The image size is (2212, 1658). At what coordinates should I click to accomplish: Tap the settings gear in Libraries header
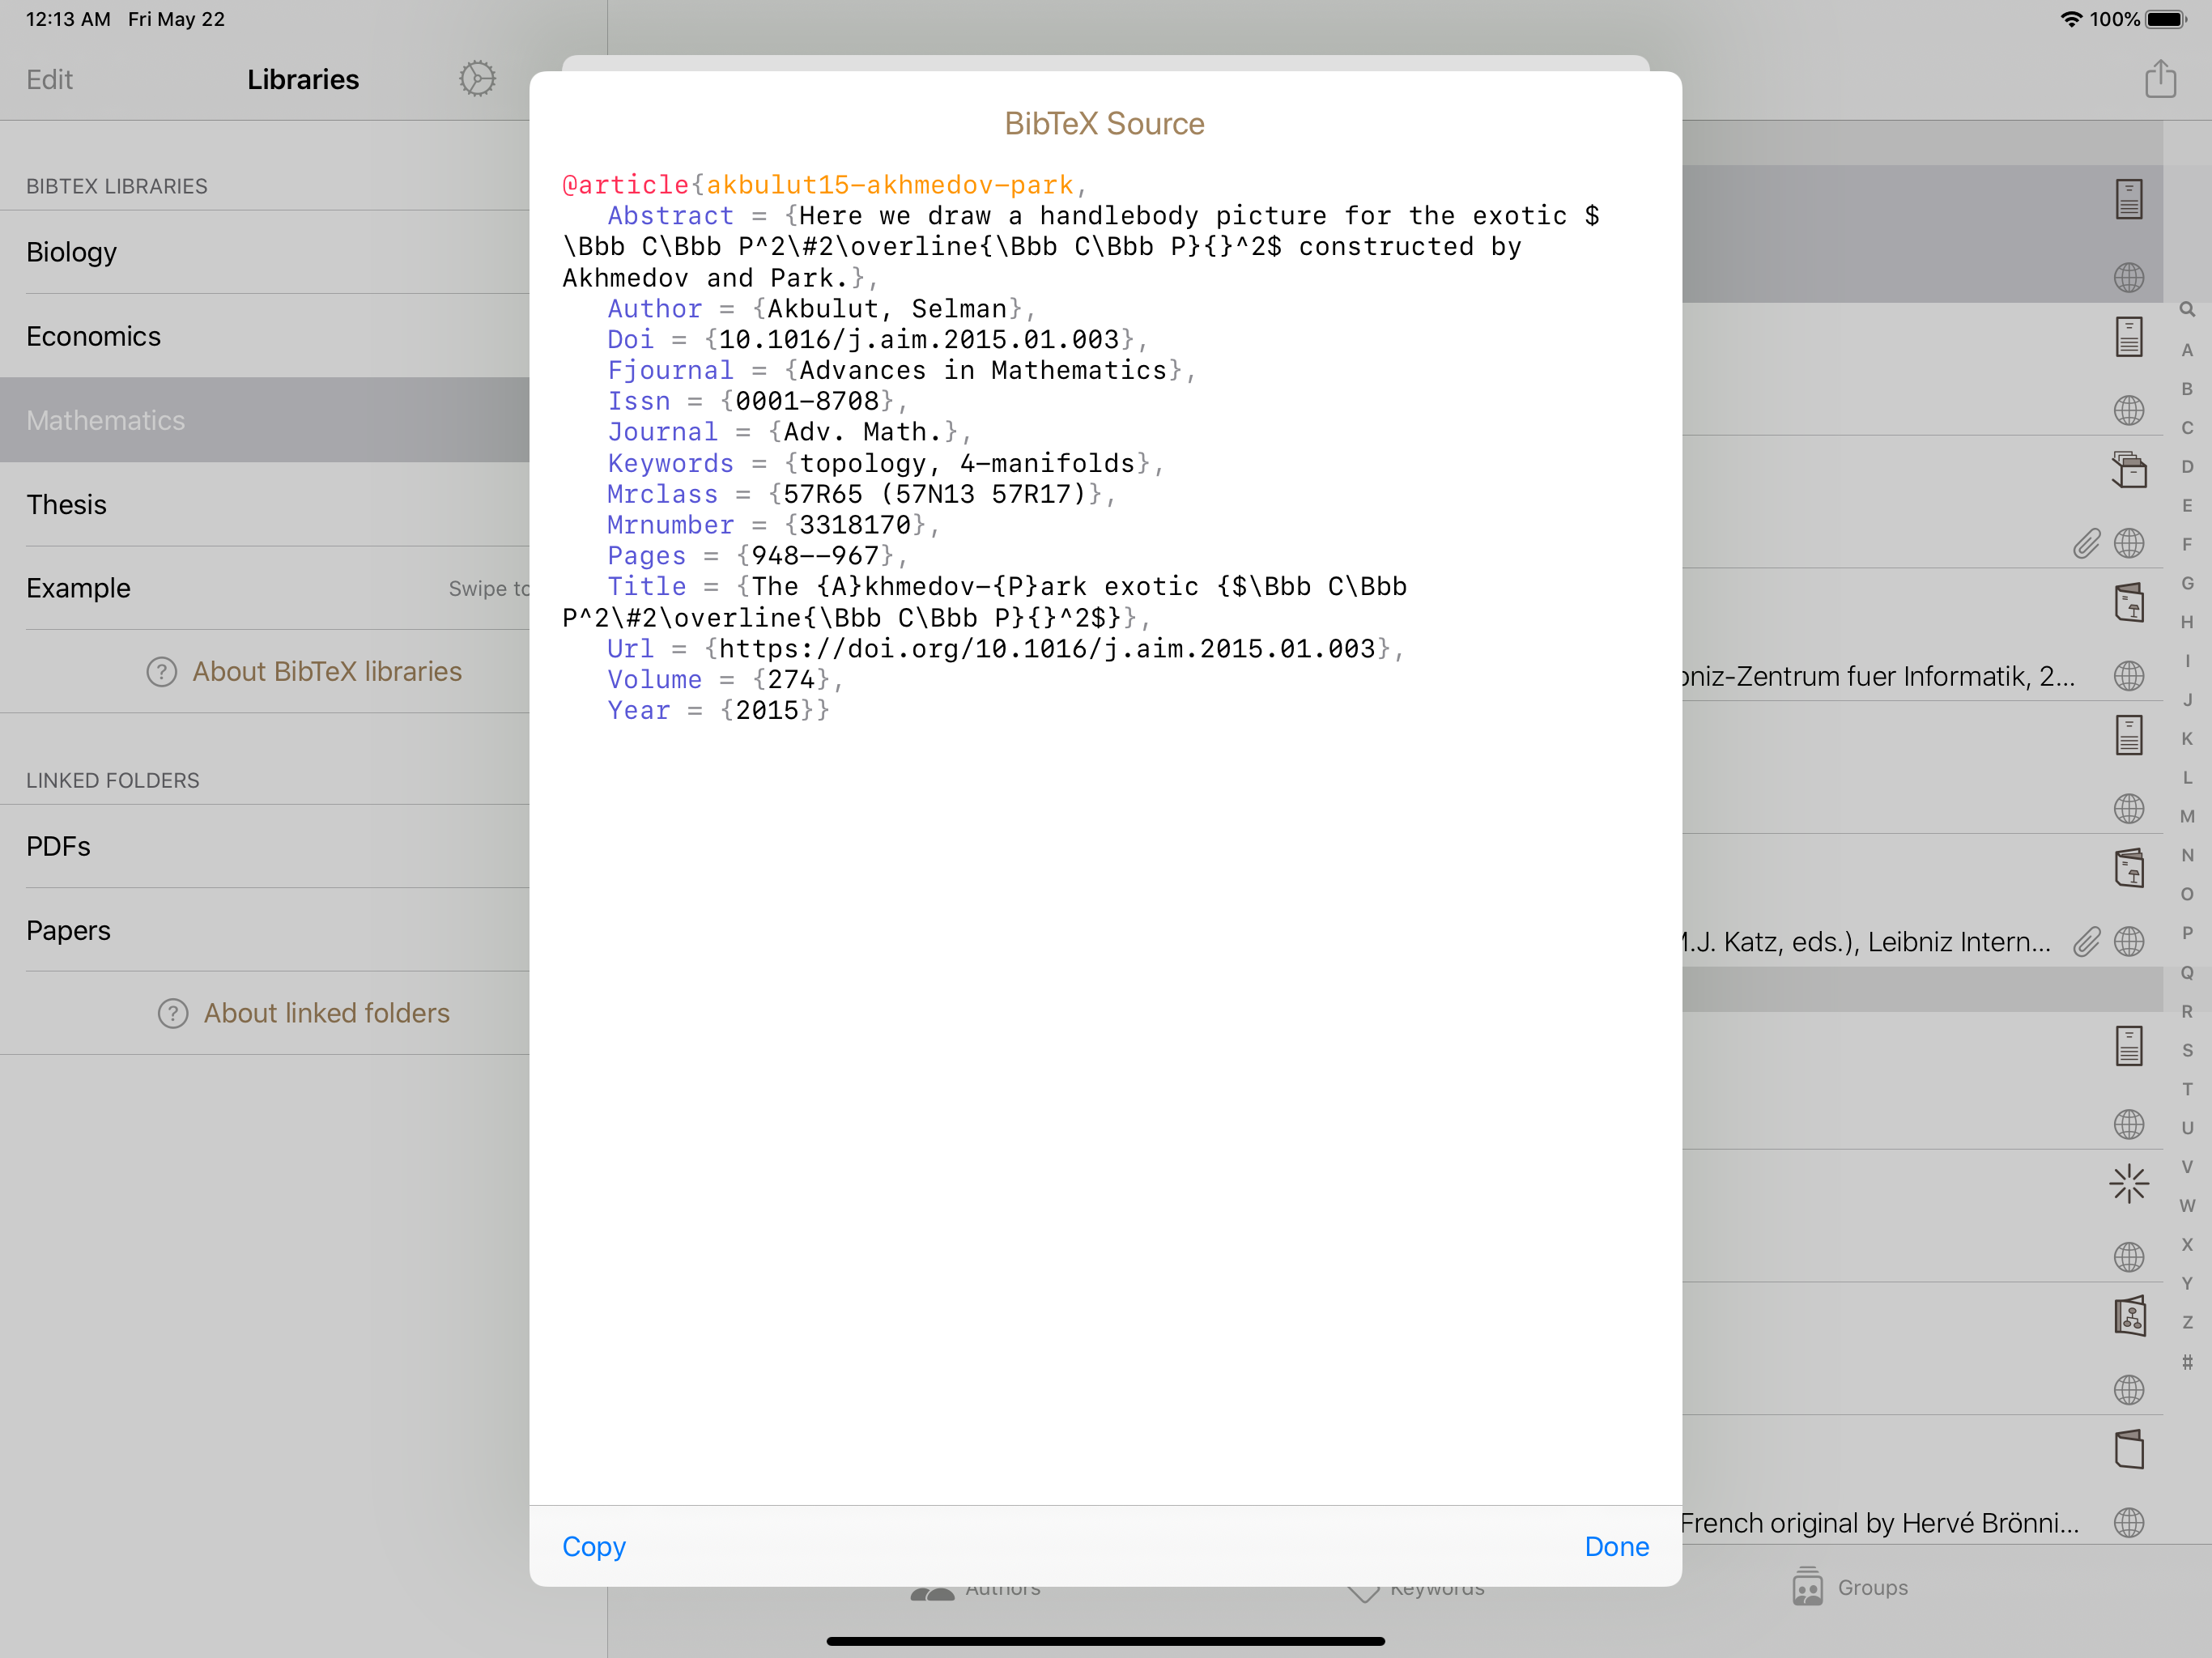click(x=477, y=79)
